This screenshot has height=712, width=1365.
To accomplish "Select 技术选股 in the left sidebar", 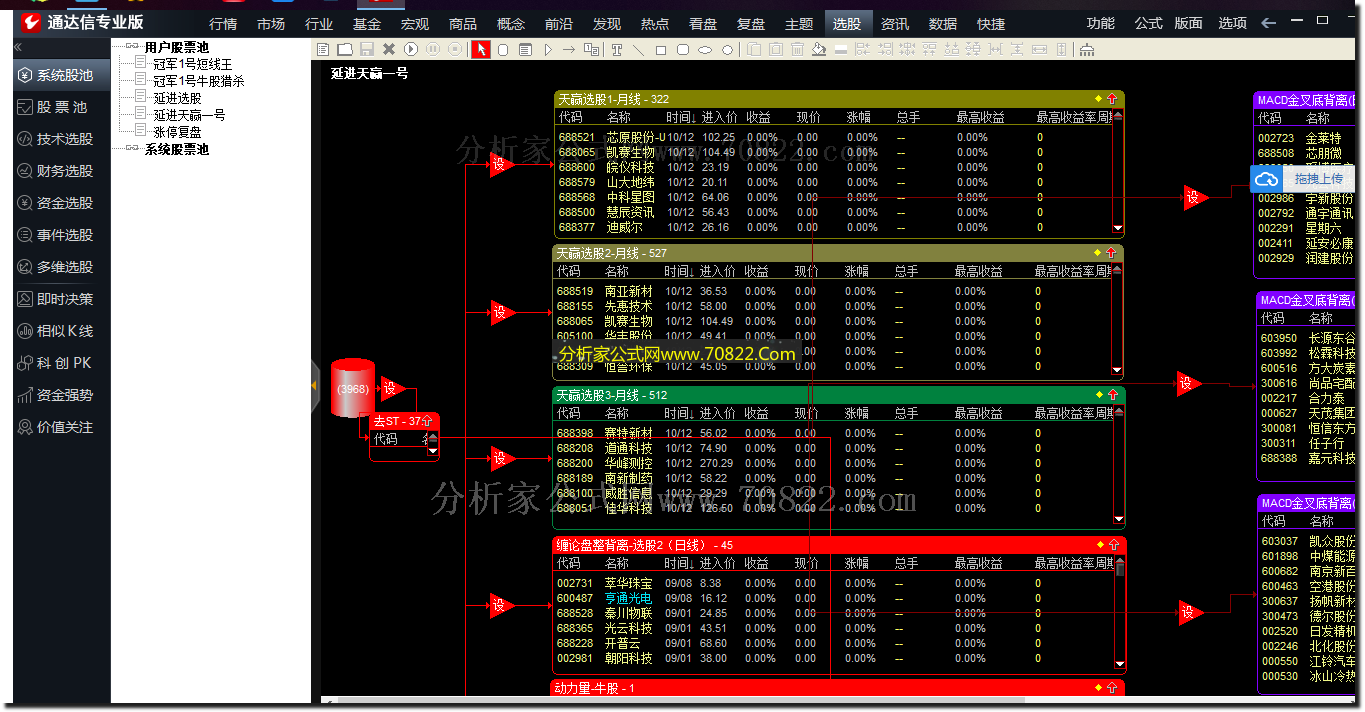I will 62,139.
